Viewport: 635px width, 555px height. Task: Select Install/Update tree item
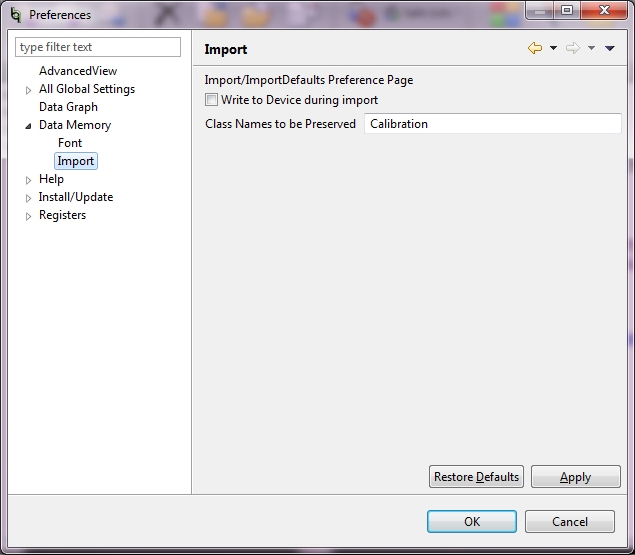tap(76, 197)
